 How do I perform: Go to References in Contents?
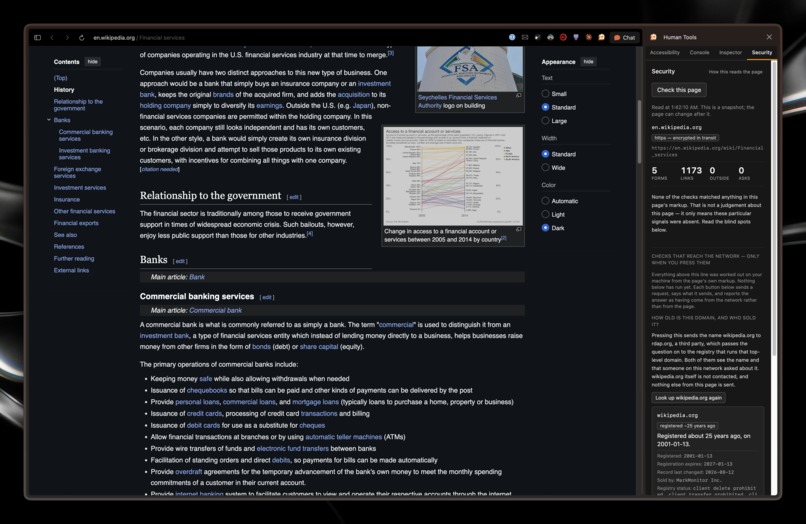pos(69,247)
